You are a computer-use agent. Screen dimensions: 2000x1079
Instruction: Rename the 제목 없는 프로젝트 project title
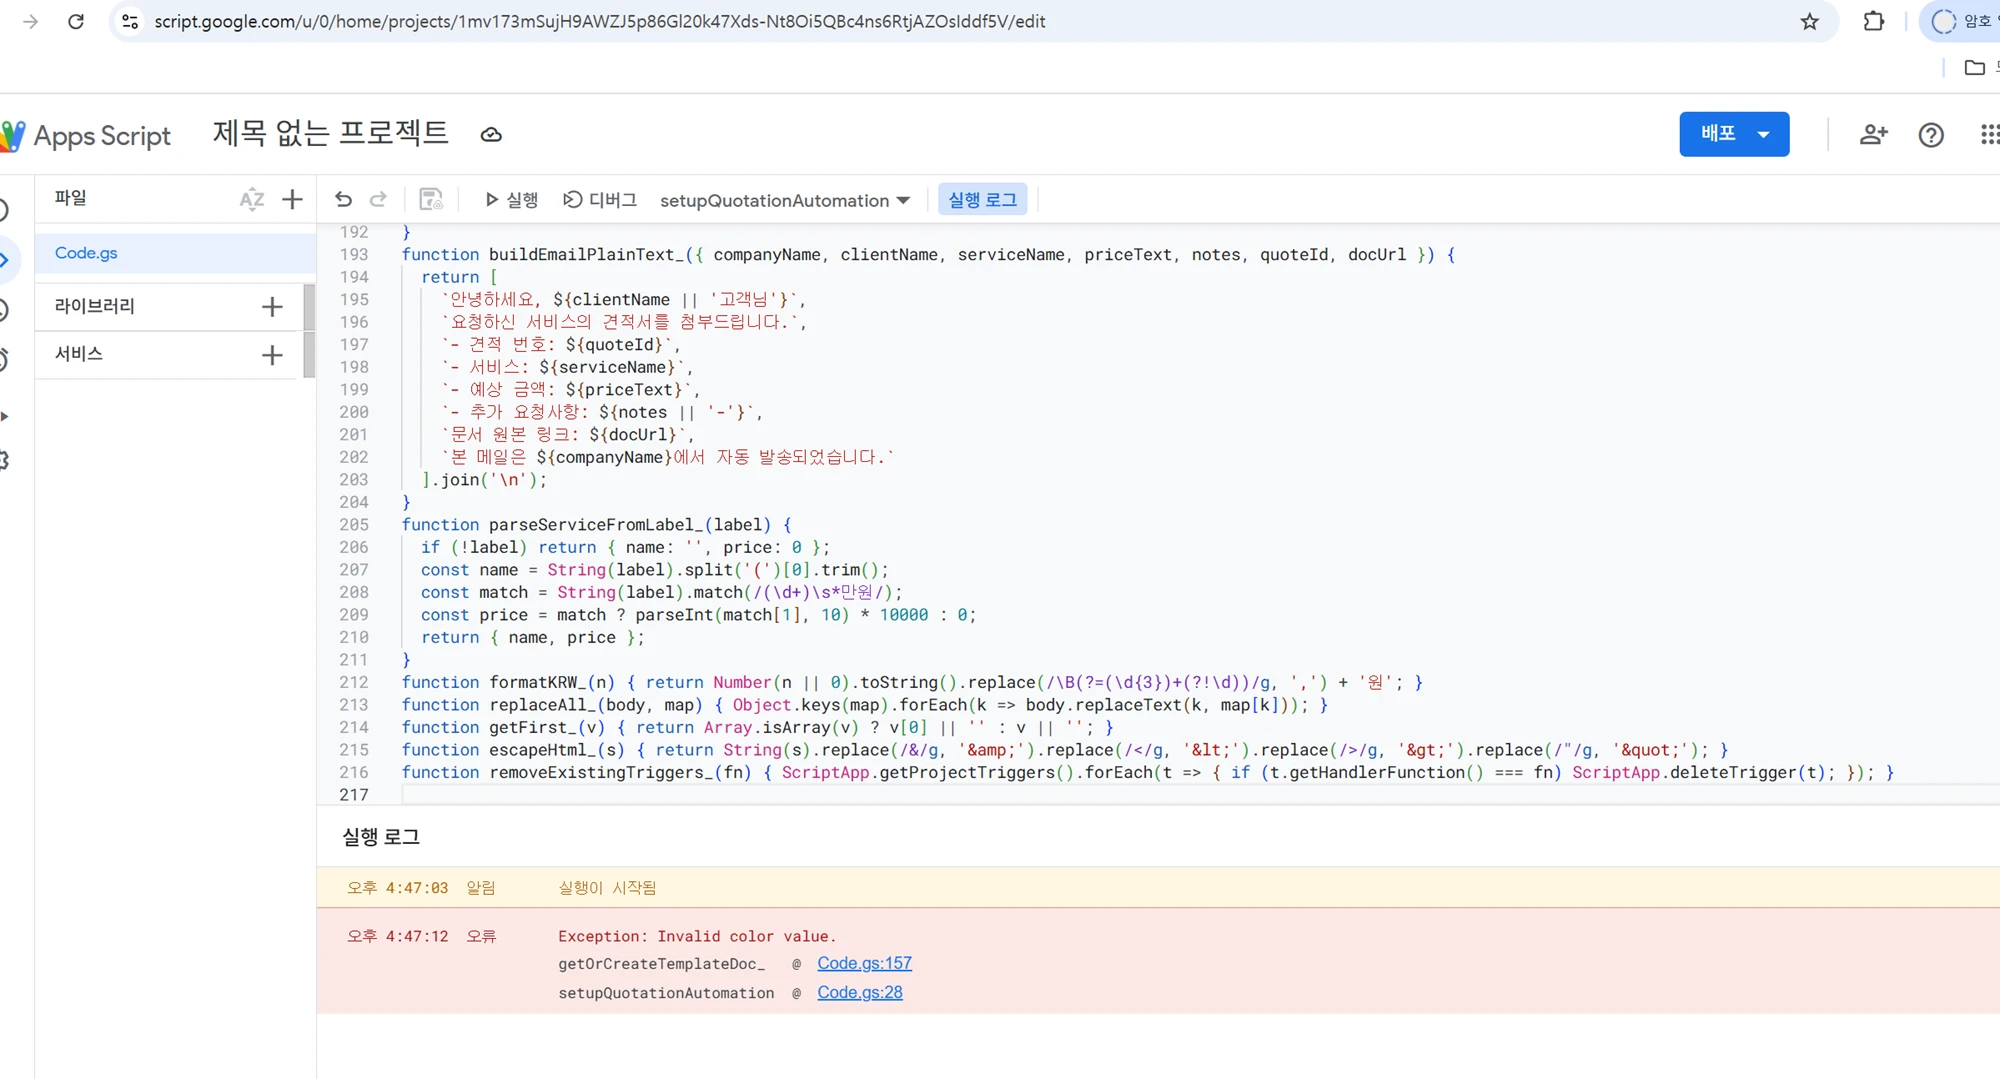tap(330, 133)
